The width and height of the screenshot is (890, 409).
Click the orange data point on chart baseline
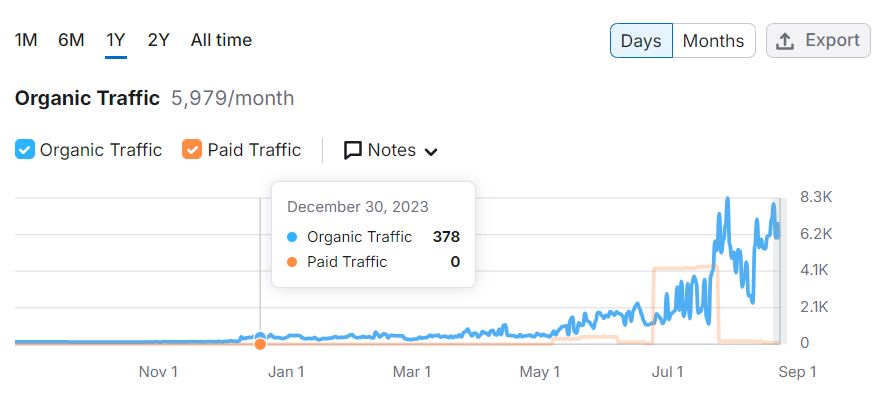(260, 344)
